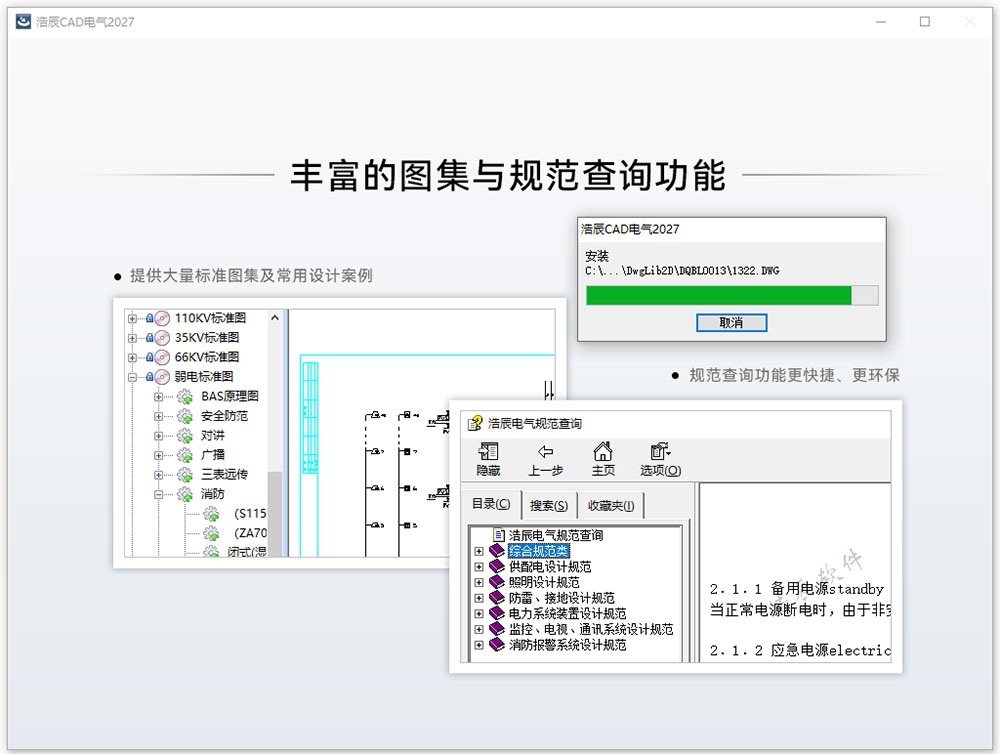Screen dimensions: 1000x754
Task: Click book icon of 监控、电视、通讯系统设计规范
Action: click(497, 629)
